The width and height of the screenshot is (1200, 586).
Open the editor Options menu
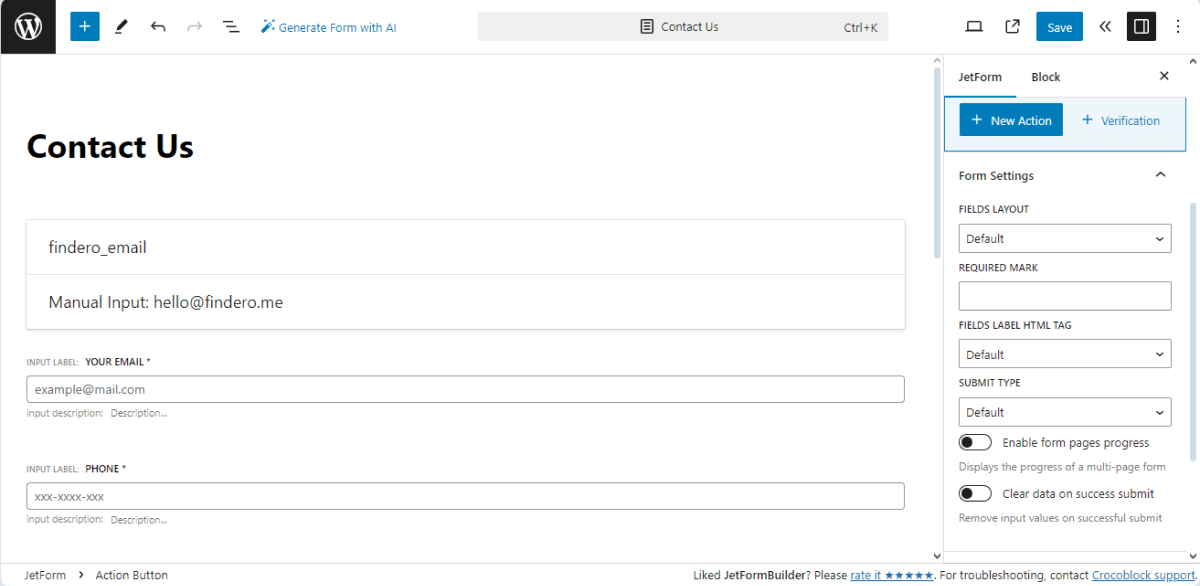pyautogui.click(x=1178, y=26)
